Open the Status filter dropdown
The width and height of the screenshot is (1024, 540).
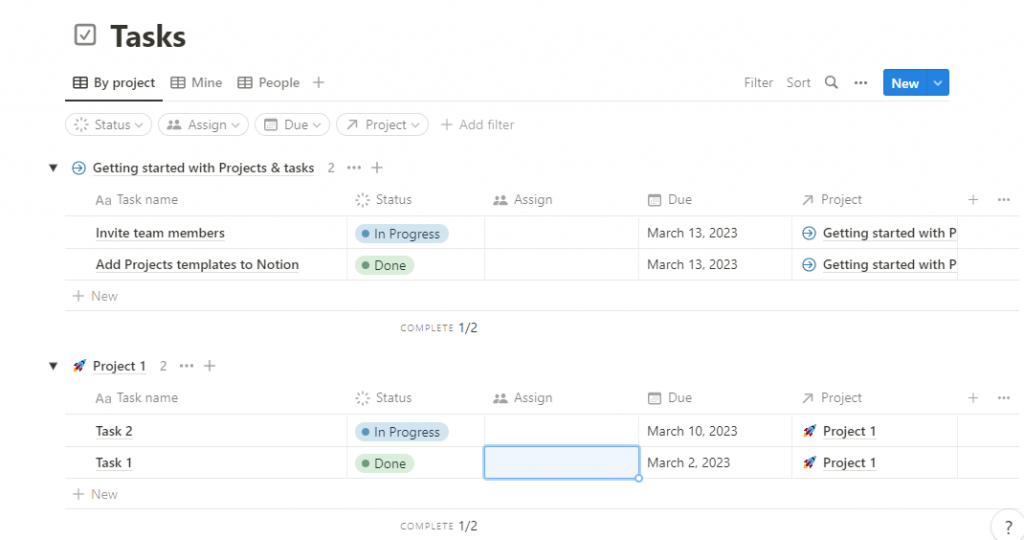tap(108, 125)
